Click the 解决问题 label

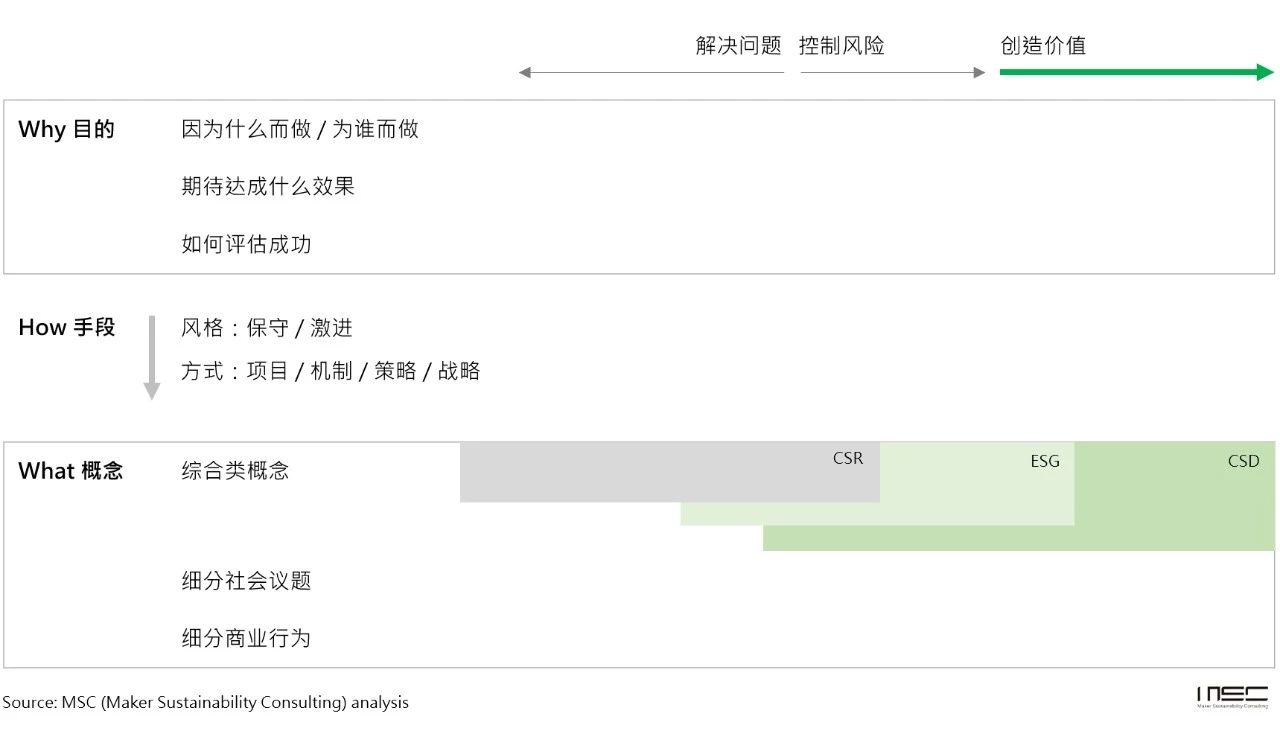[739, 45]
